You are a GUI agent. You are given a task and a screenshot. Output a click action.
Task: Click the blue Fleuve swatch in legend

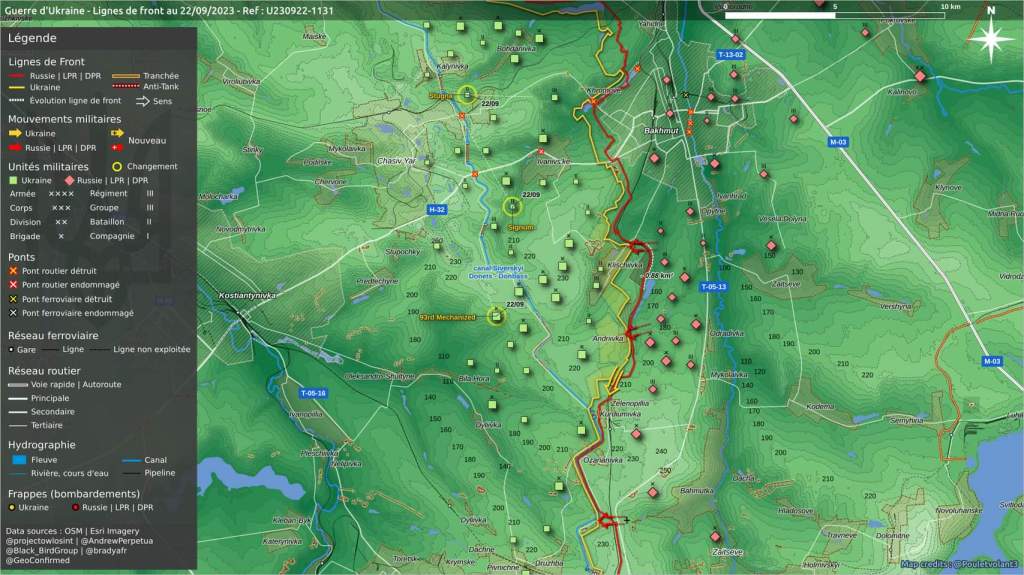pos(19,460)
